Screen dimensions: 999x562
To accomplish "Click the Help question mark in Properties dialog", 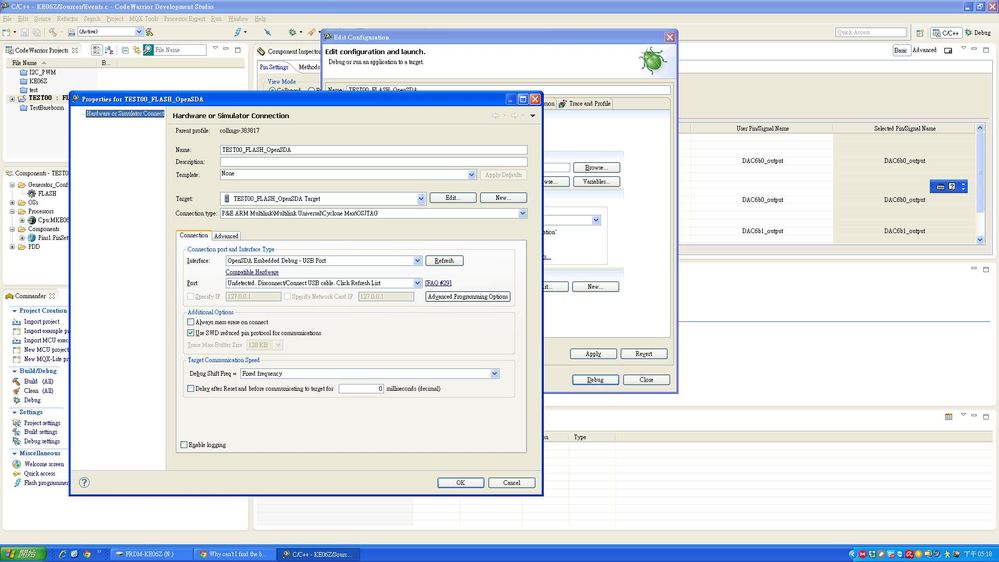I will [x=84, y=482].
